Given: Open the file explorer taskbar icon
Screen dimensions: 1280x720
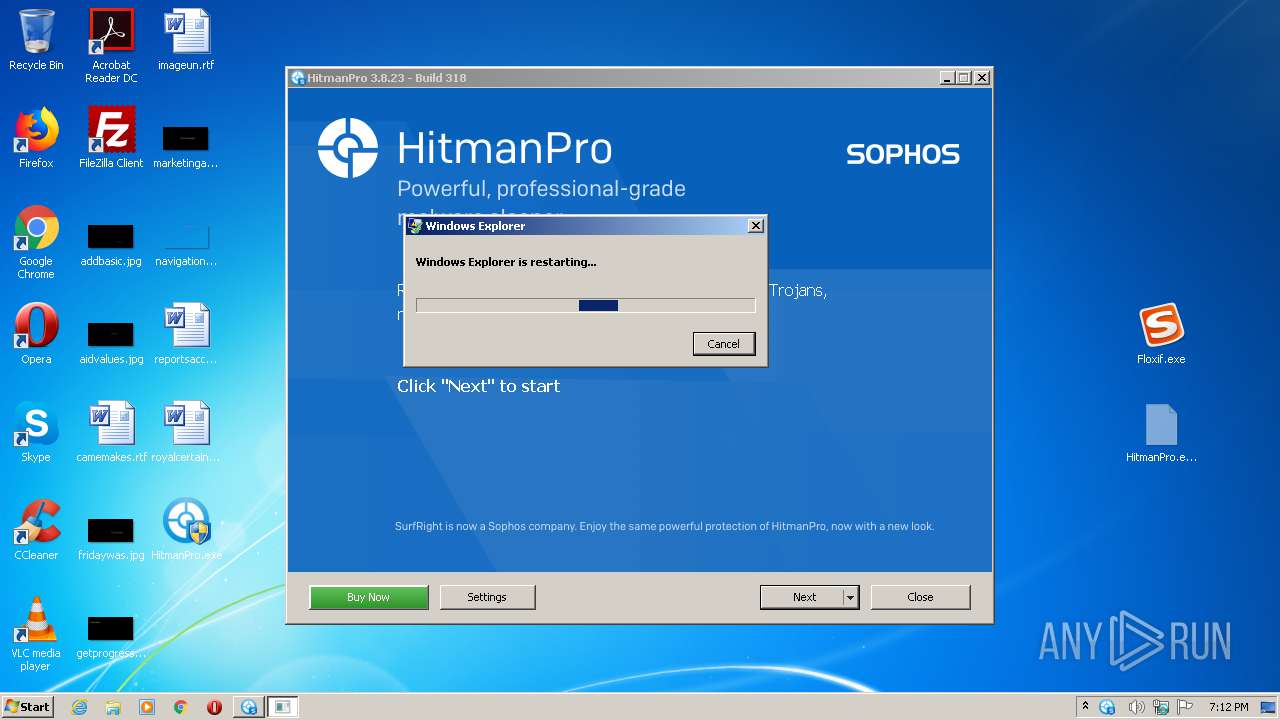Looking at the screenshot, I should pyautogui.click(x=113, y=707).
